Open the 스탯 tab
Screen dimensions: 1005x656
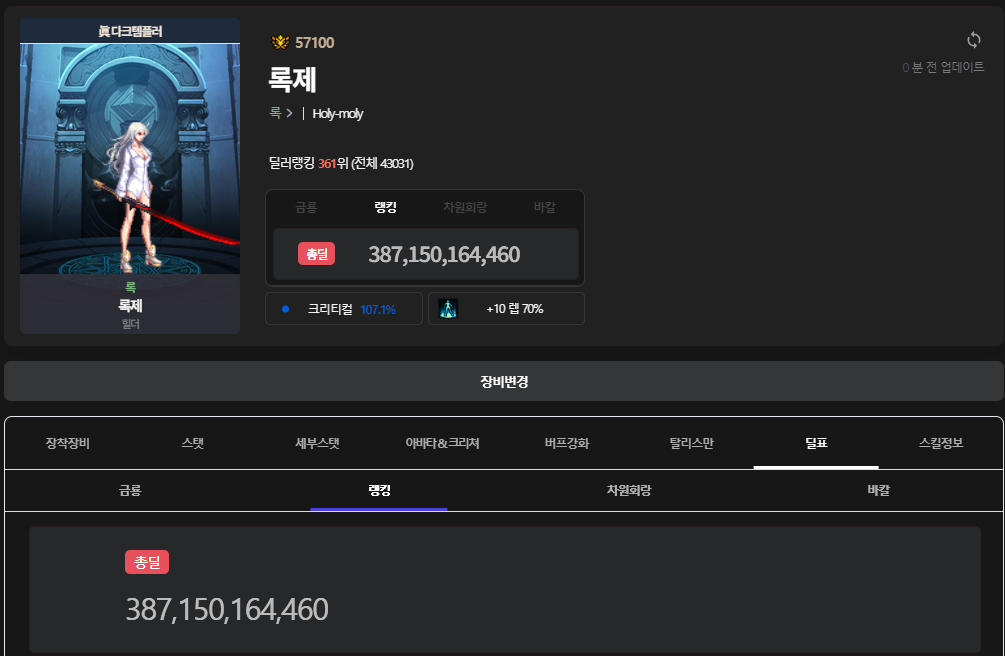pos(192,443)
